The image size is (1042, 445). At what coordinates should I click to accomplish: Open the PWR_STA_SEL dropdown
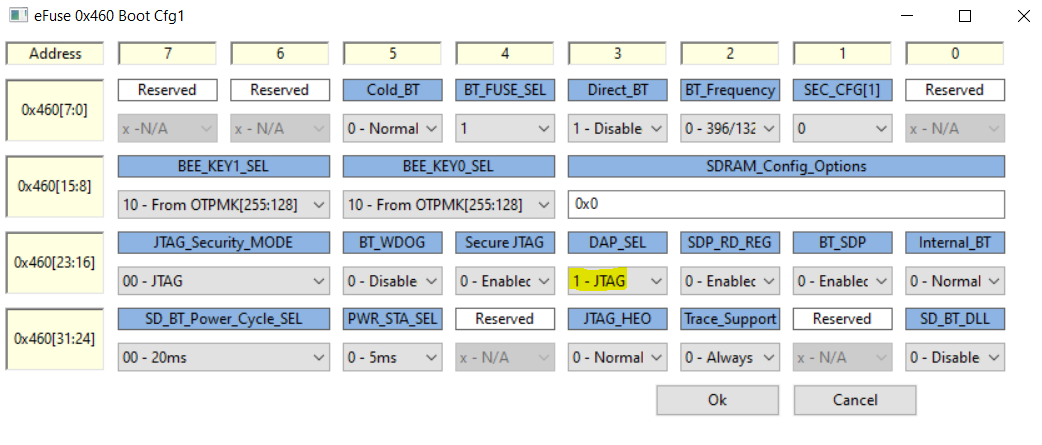(392, 357)
